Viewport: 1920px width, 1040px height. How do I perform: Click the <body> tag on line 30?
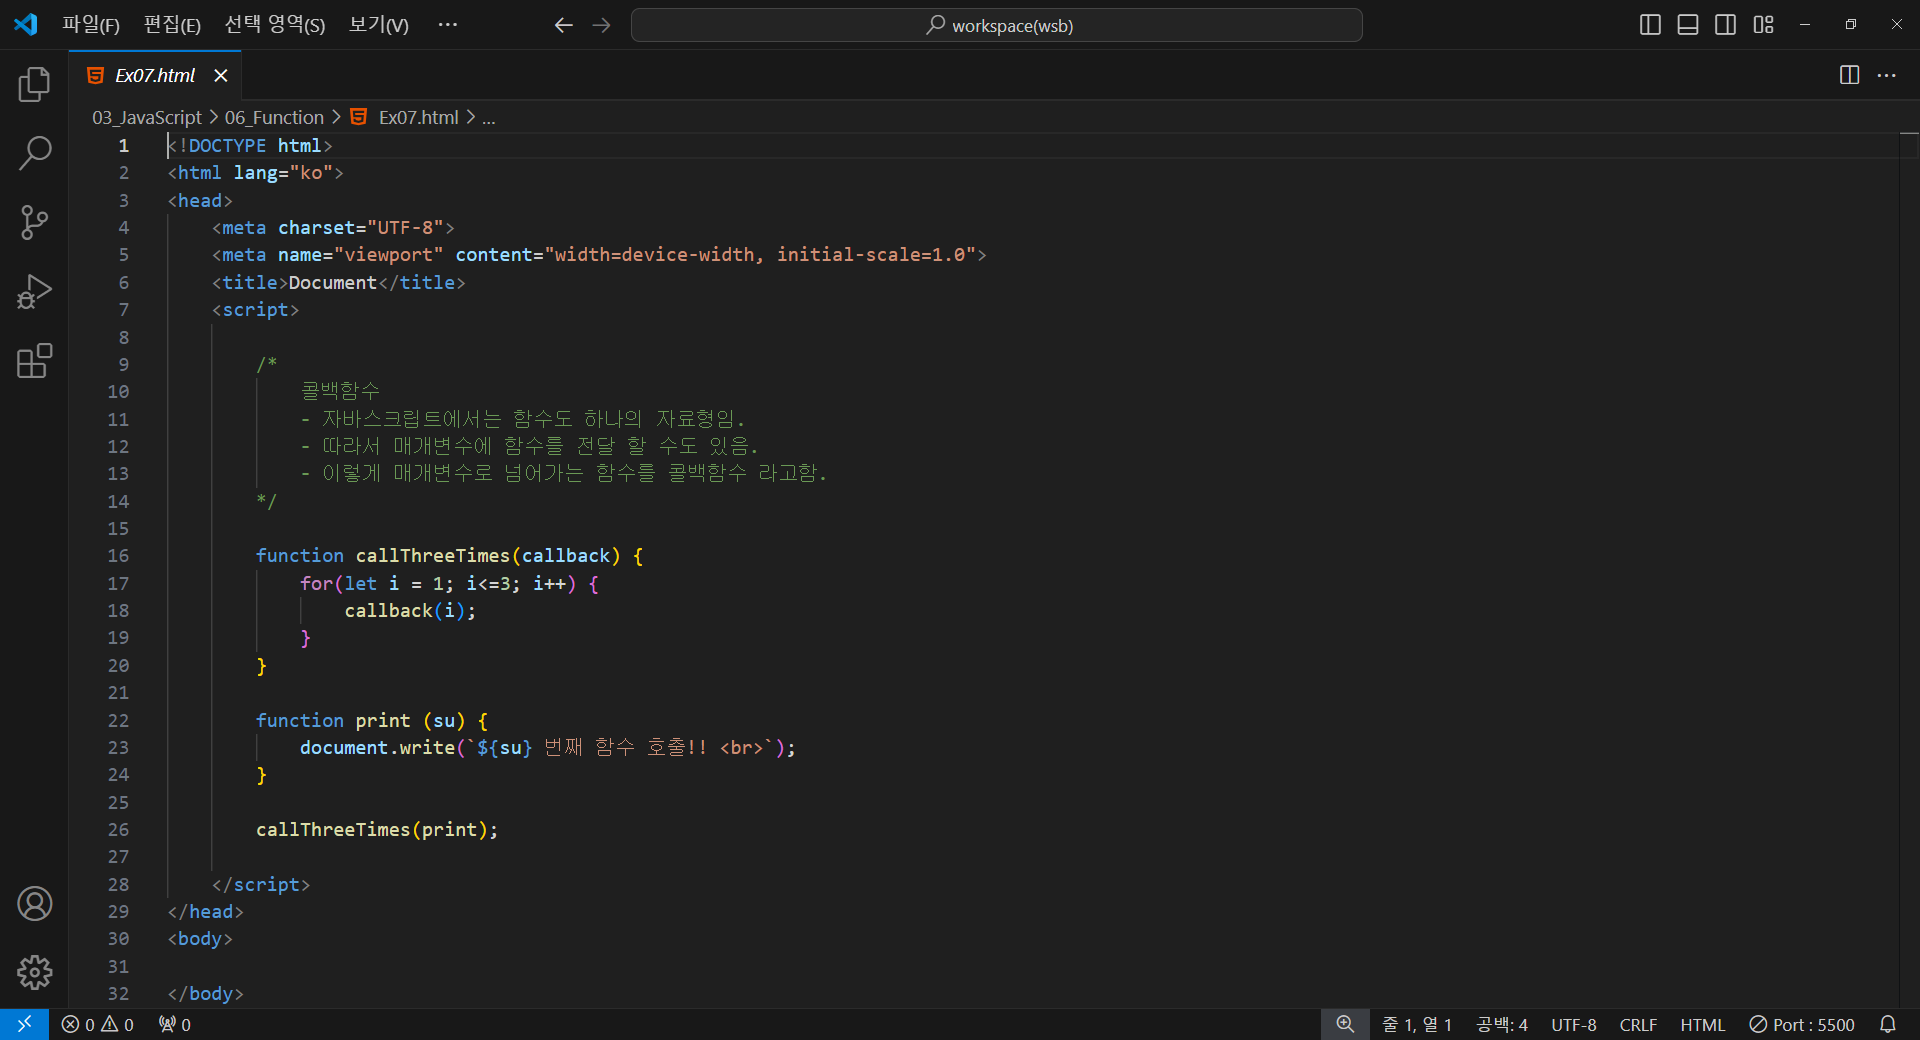[200, 939]
